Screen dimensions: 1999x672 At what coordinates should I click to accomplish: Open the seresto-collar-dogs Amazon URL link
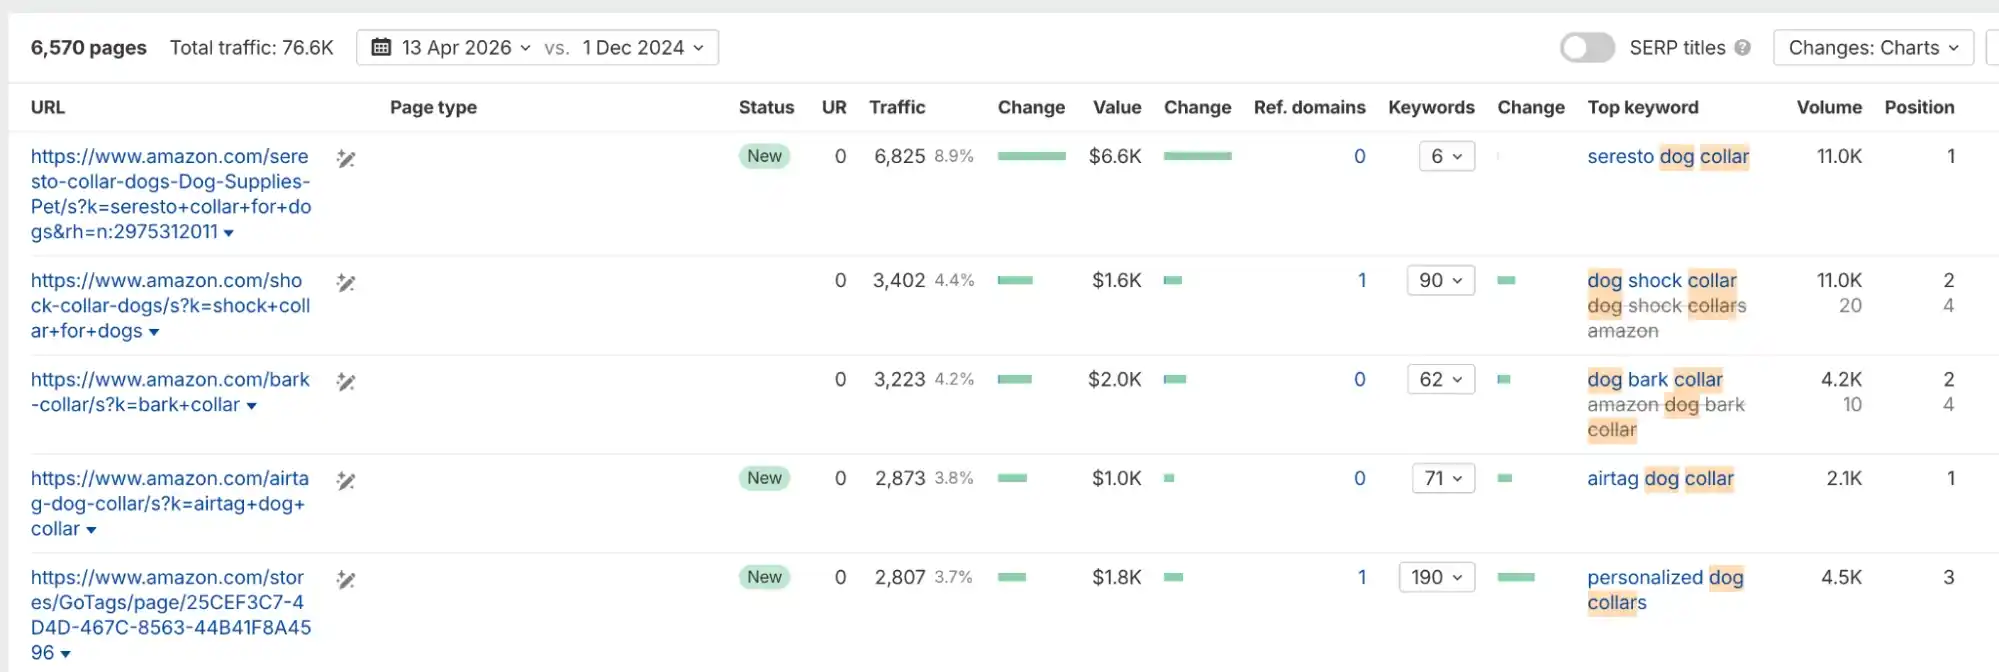(171, 194)
